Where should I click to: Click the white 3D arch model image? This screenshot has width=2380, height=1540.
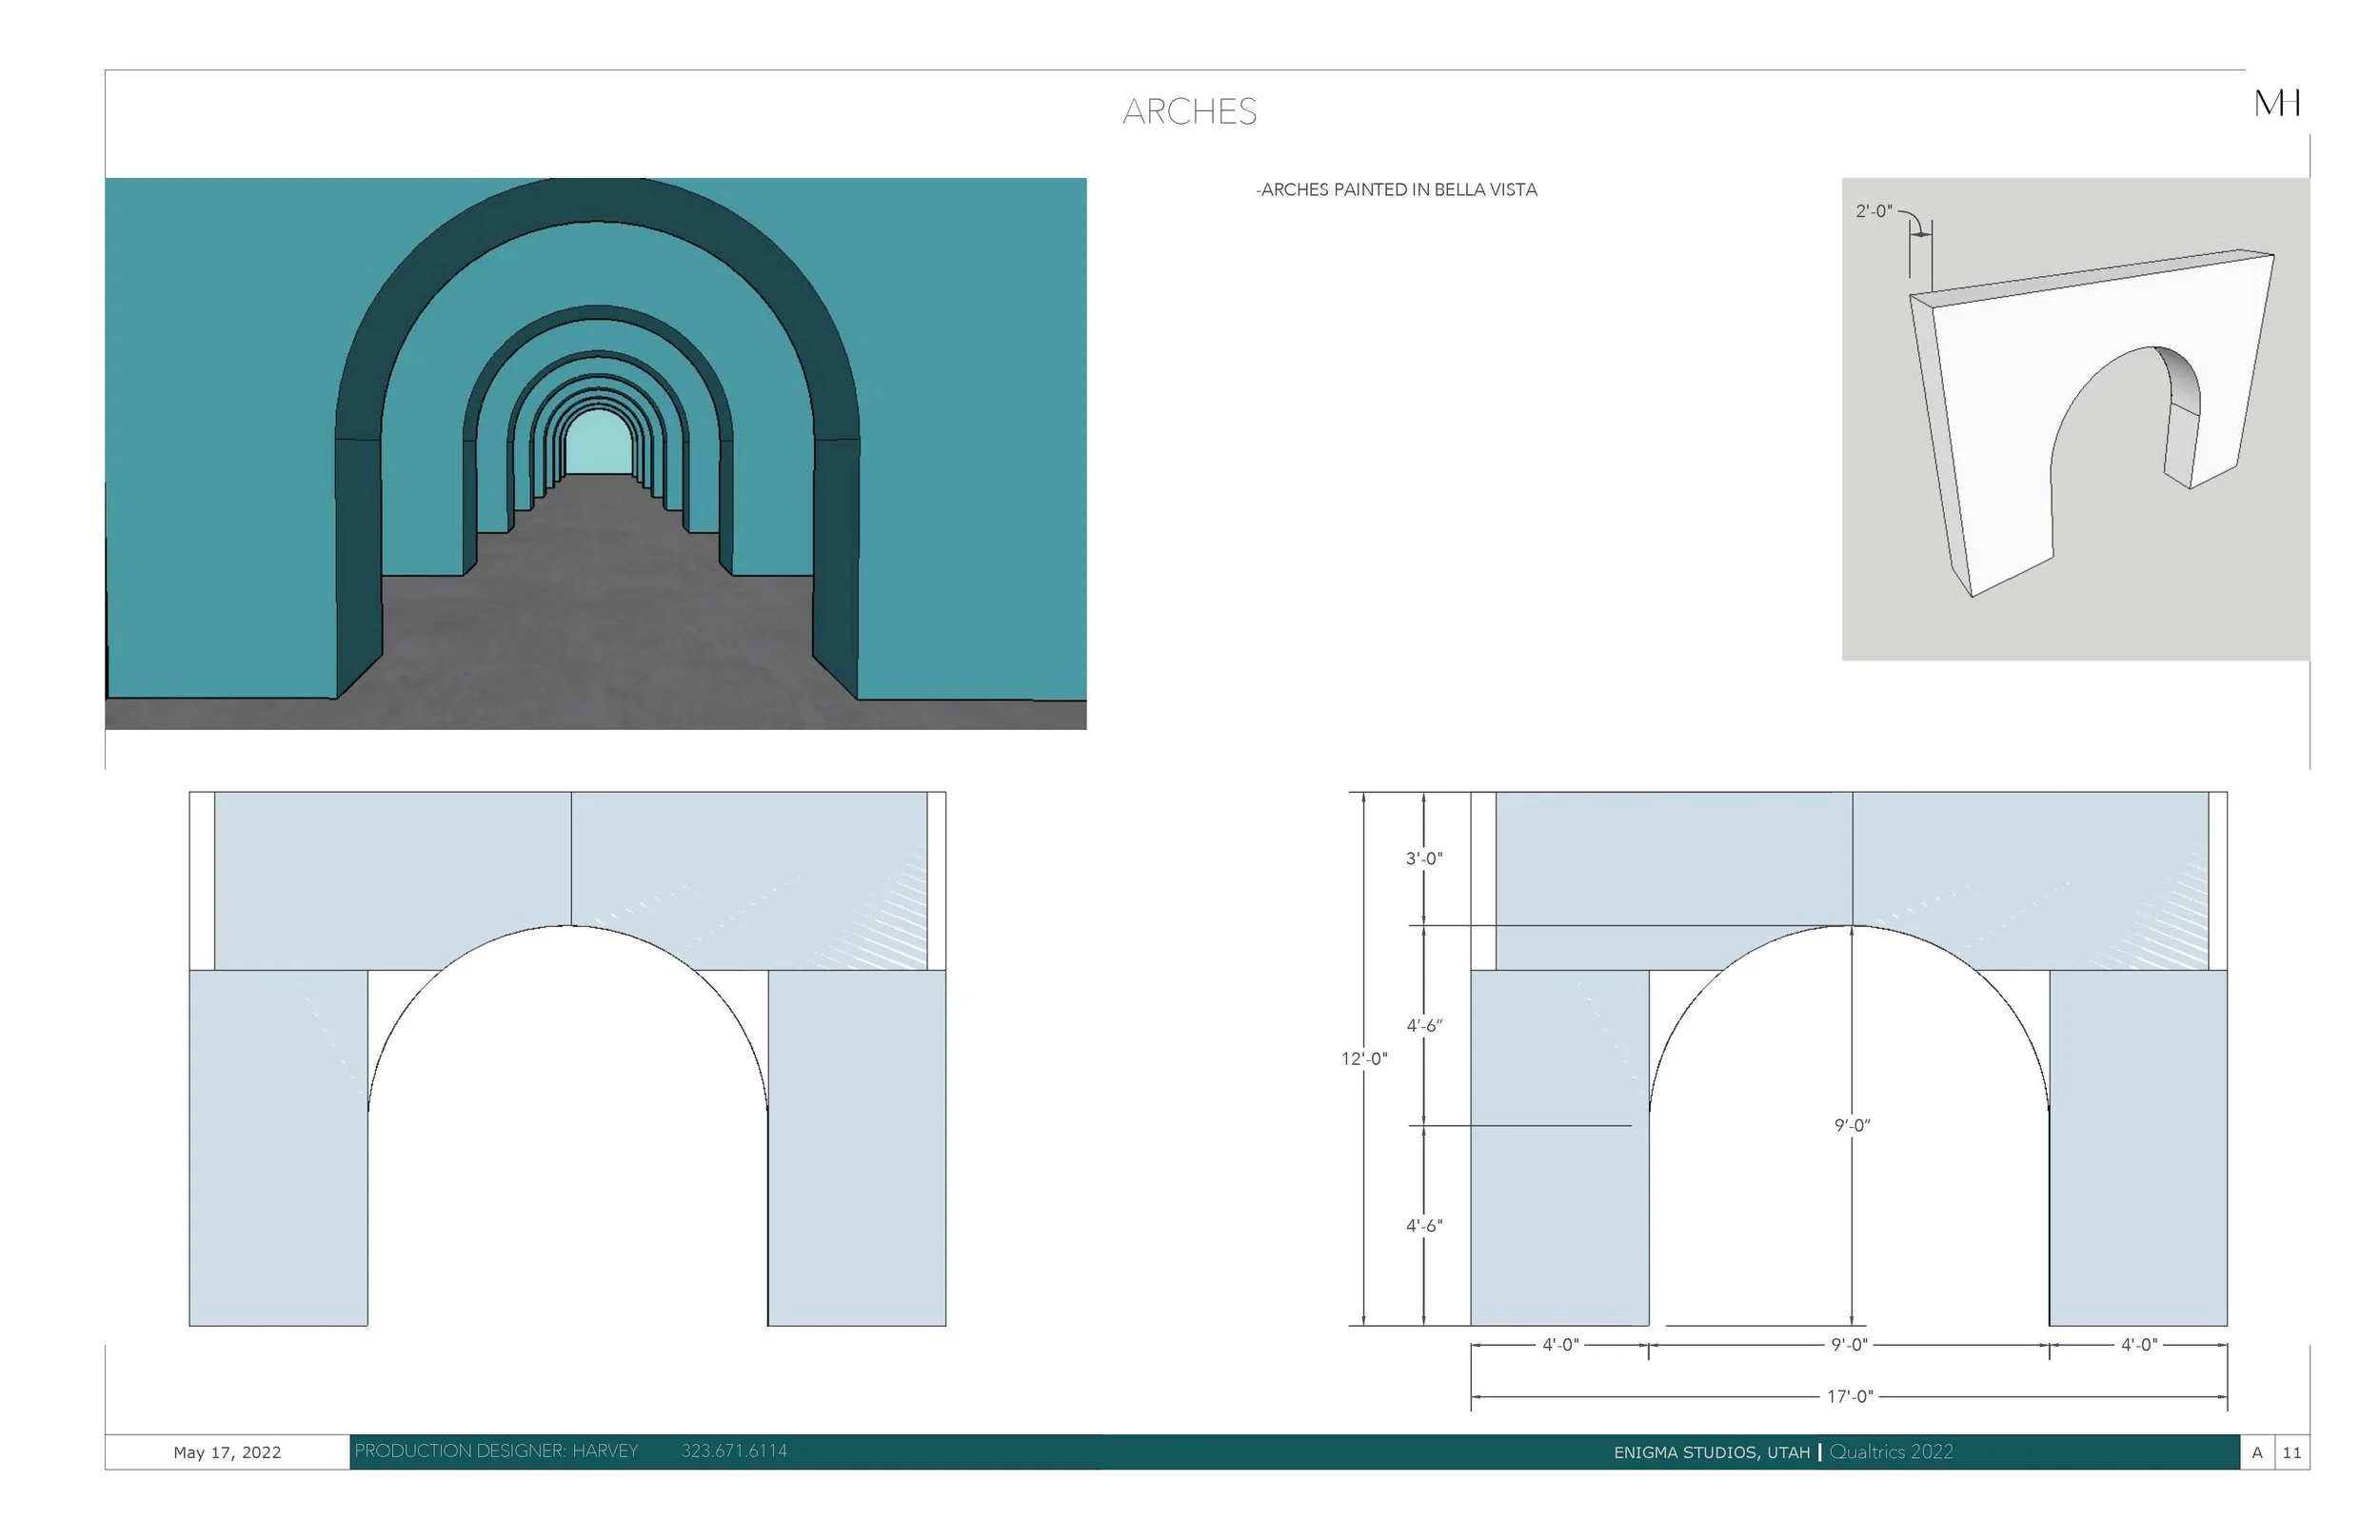(x=2075, y=419)
